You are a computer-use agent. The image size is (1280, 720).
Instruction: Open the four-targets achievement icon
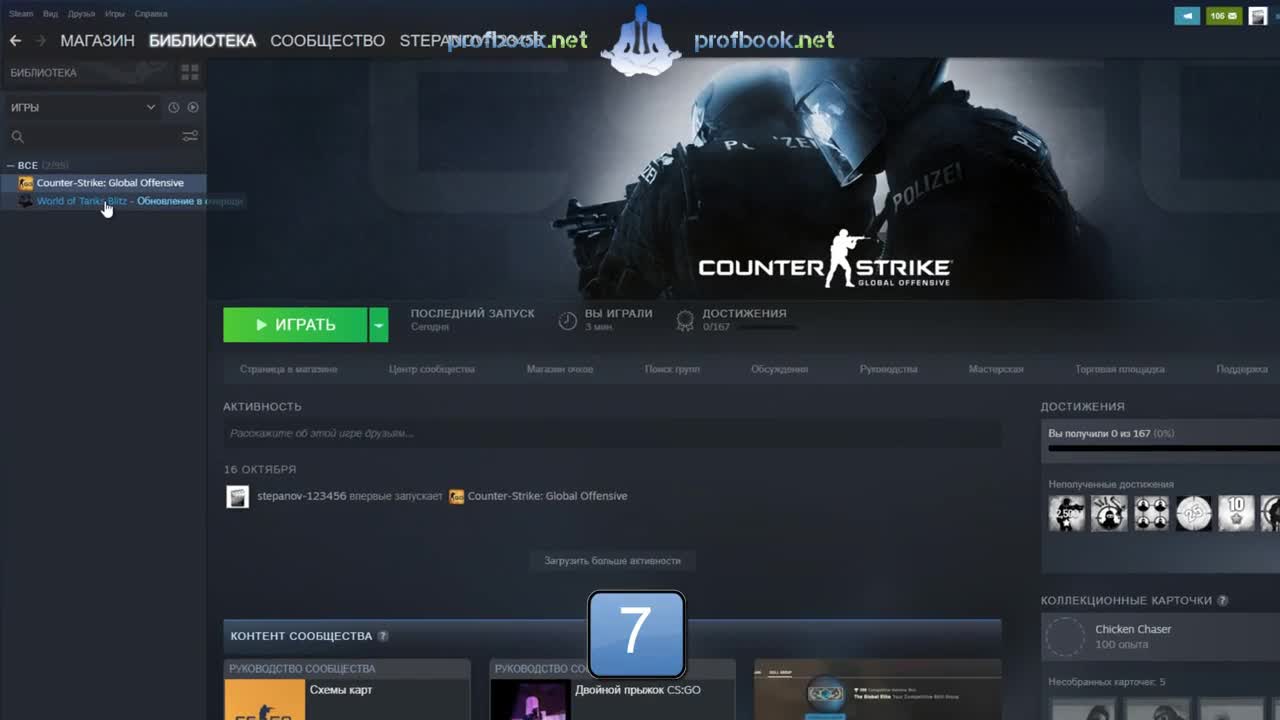[x=1151, y=513]
